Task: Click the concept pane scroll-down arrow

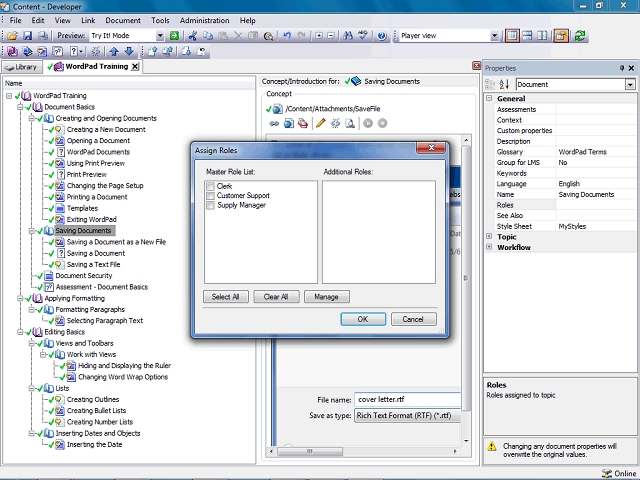Action: tap(466, 441)
